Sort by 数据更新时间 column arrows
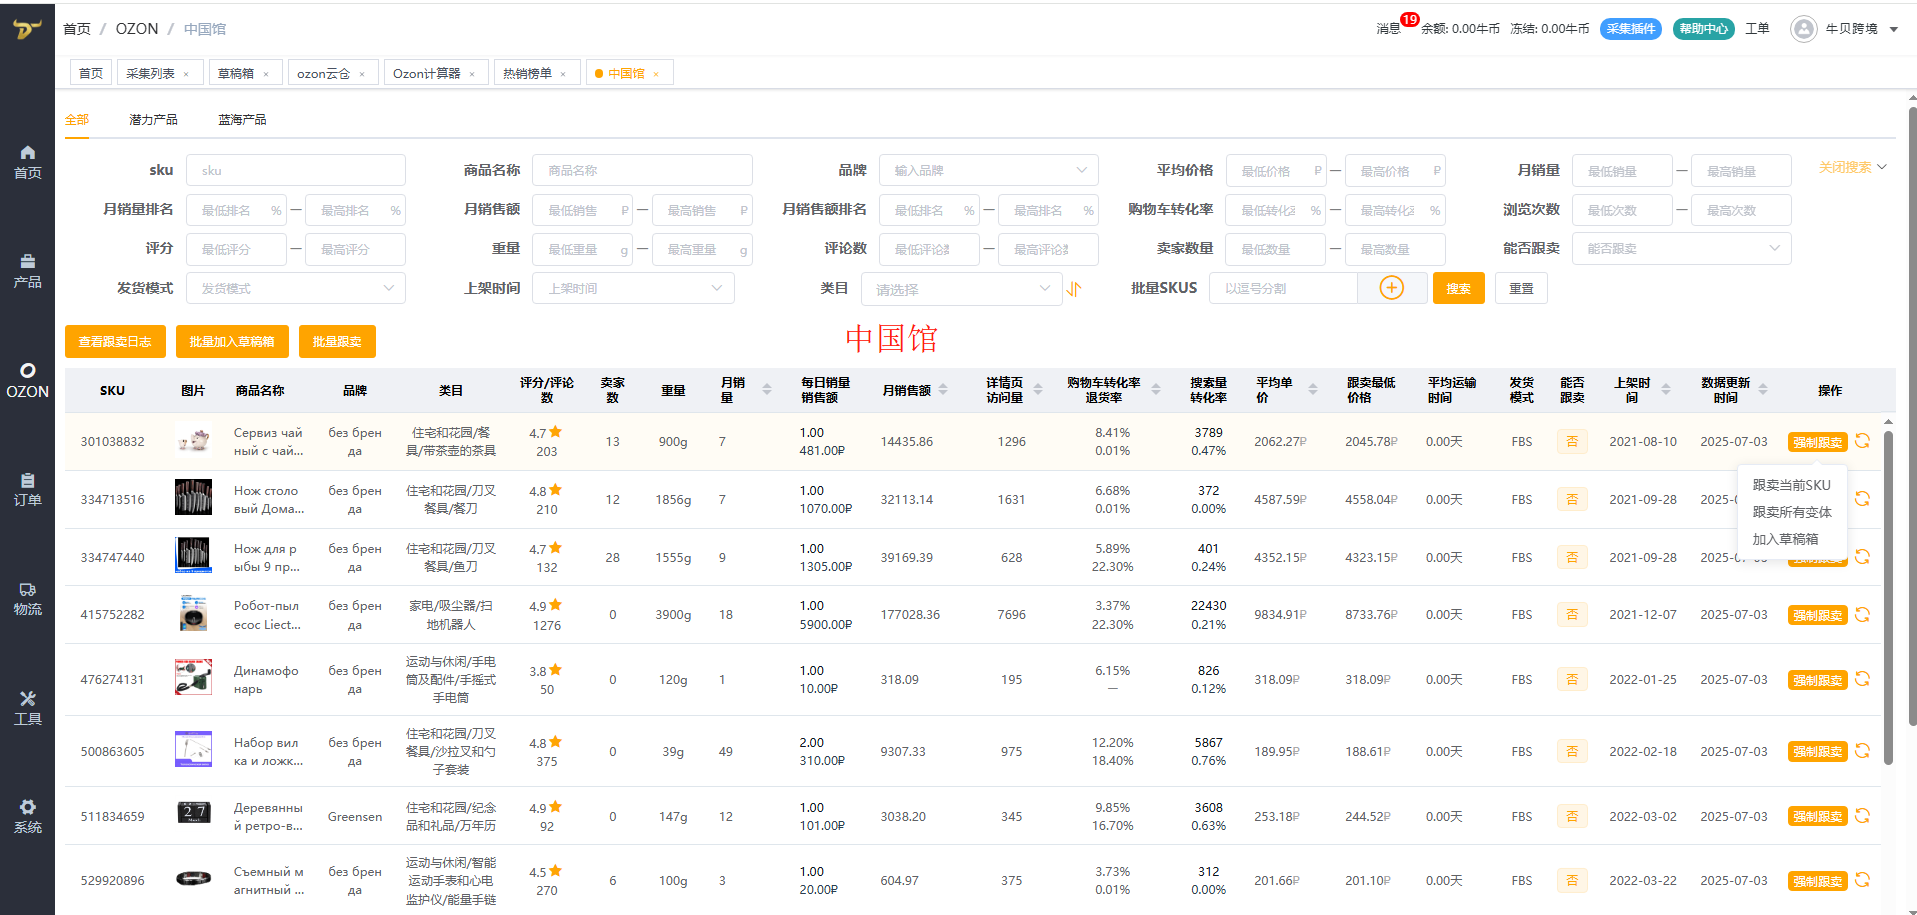 point(1763,390)
